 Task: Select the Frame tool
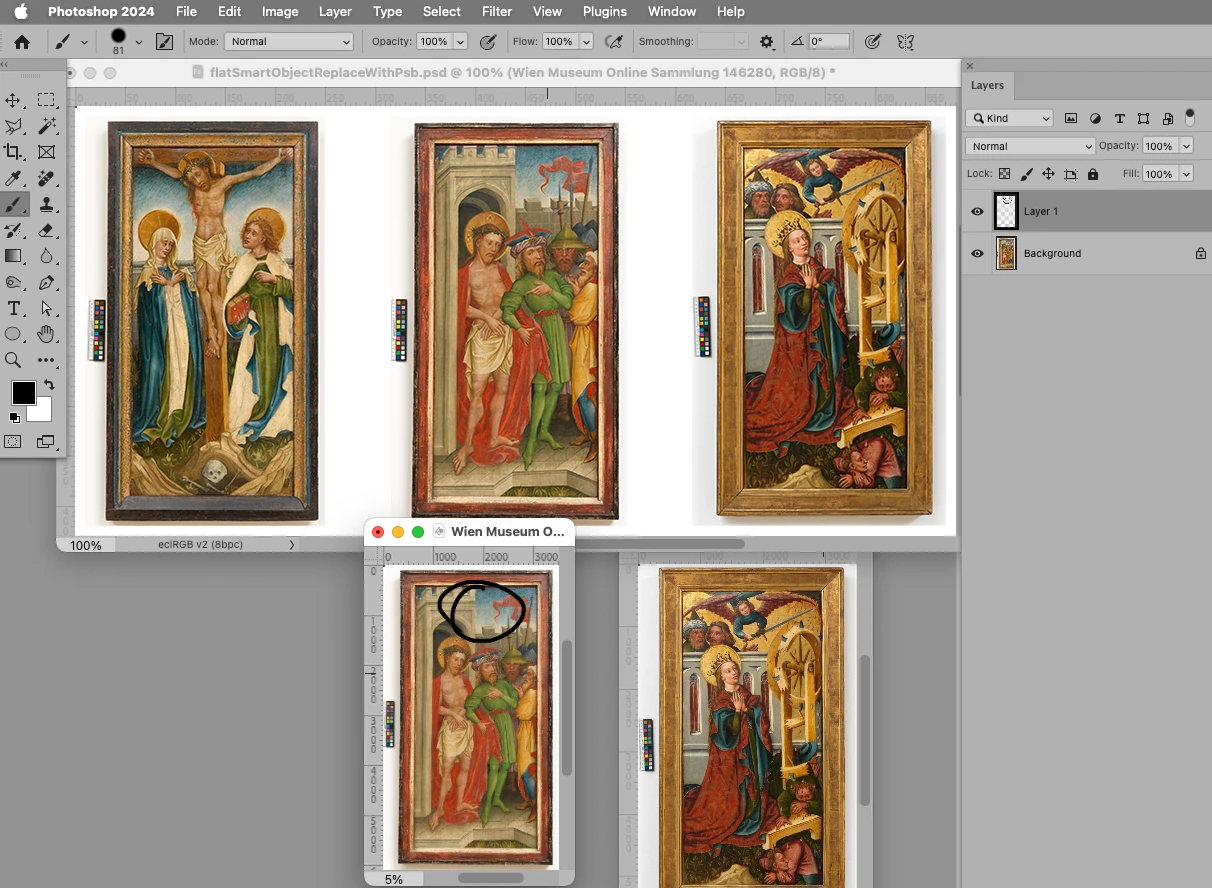click(46, 152)
